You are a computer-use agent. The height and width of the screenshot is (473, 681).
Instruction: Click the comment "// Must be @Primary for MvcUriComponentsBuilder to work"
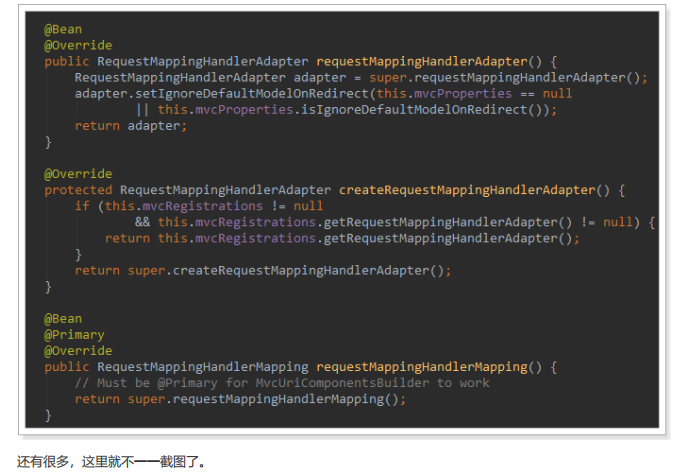click(x=282, y=383)
